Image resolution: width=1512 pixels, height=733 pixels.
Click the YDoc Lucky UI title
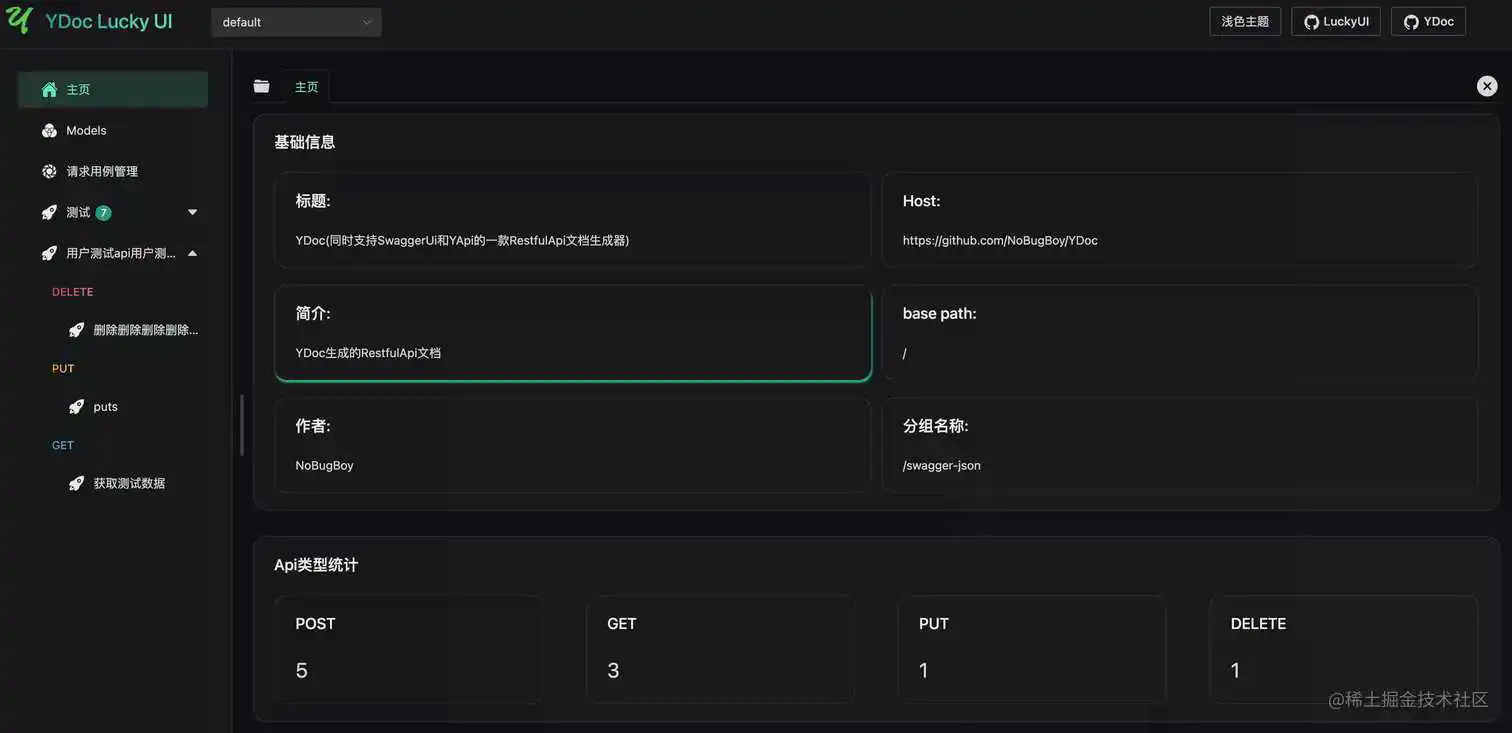coord(109,21)
